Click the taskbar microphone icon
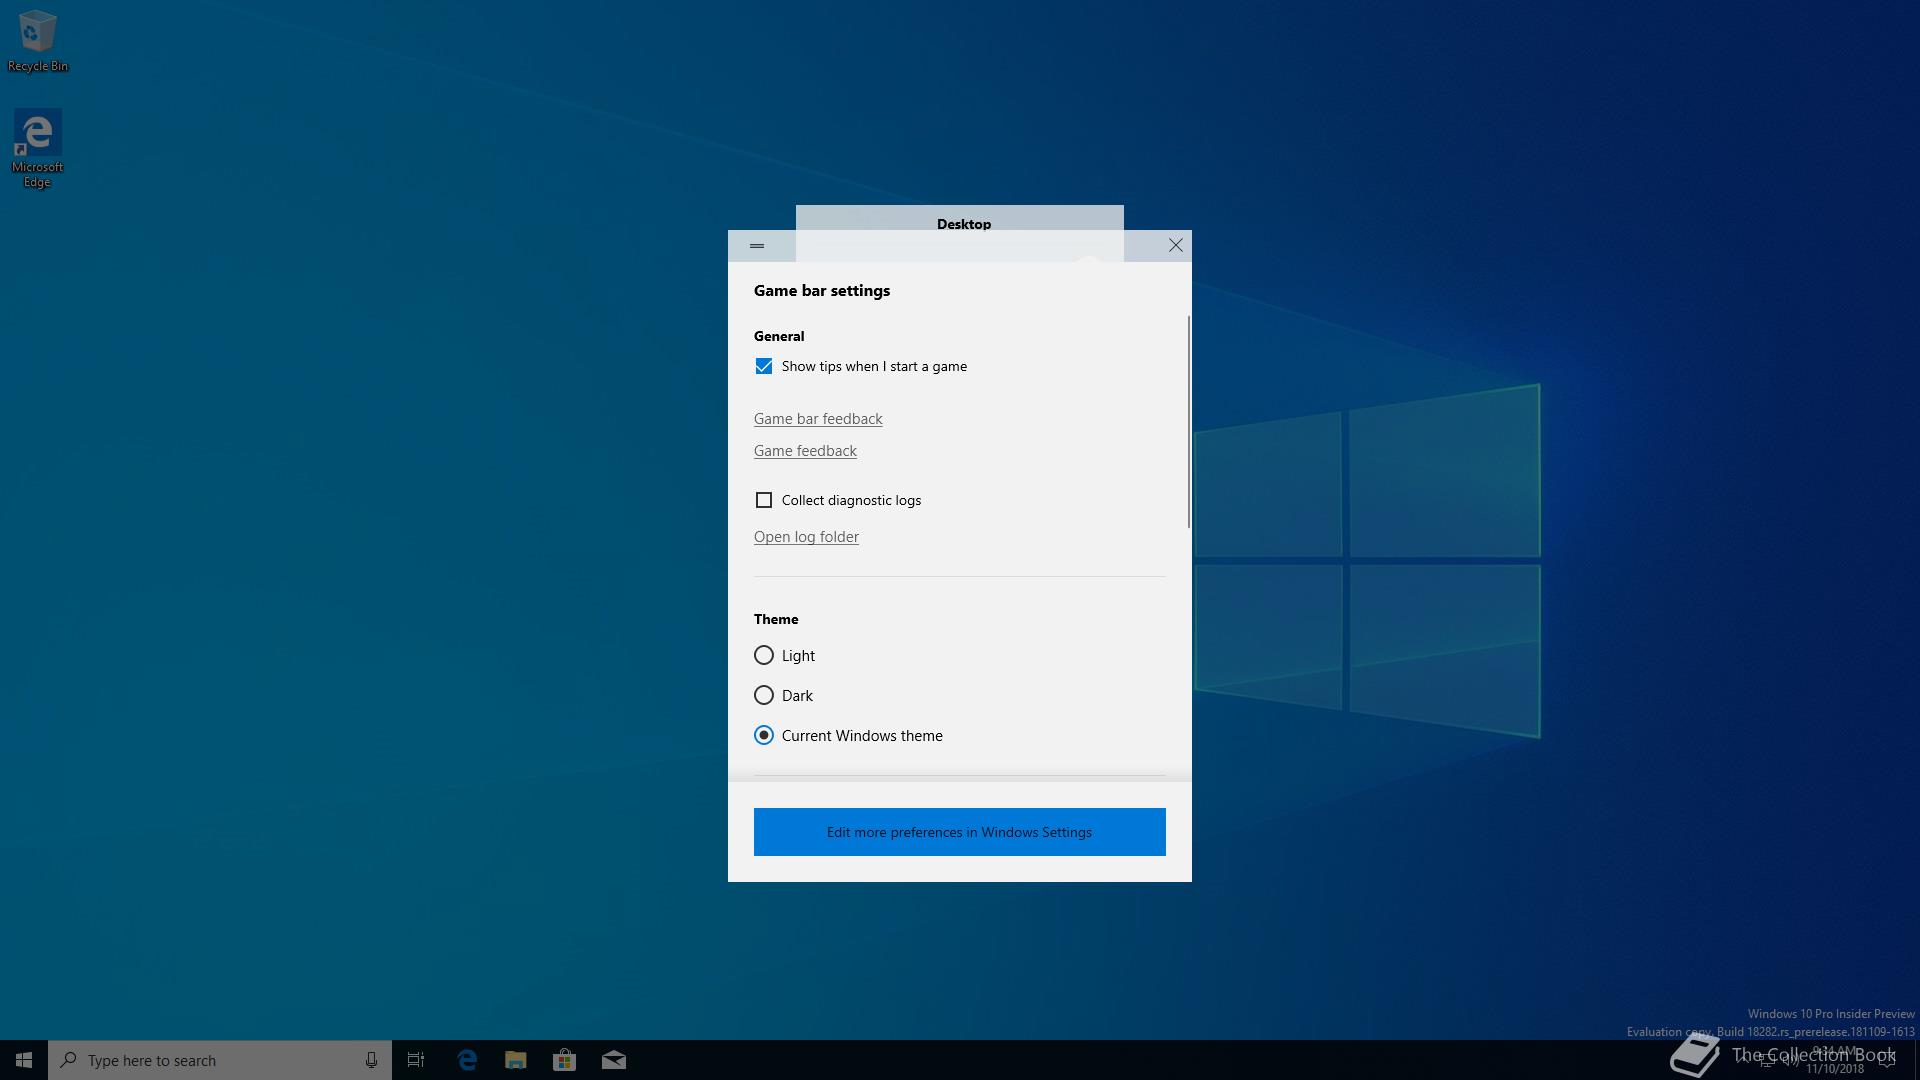This screenshot has width=1920, height=1080. 371,1060
